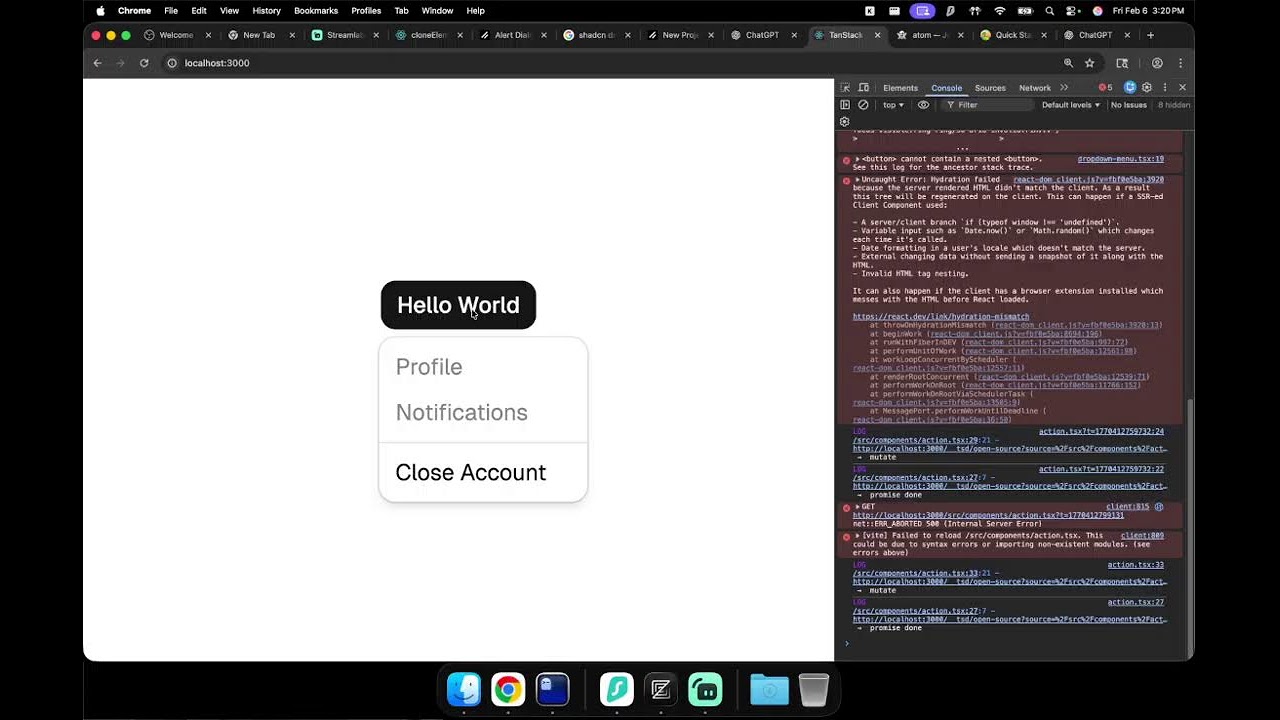Open the blue AI assistance icon in DevTools
Screen dimensions: 1280x720
1130,88
